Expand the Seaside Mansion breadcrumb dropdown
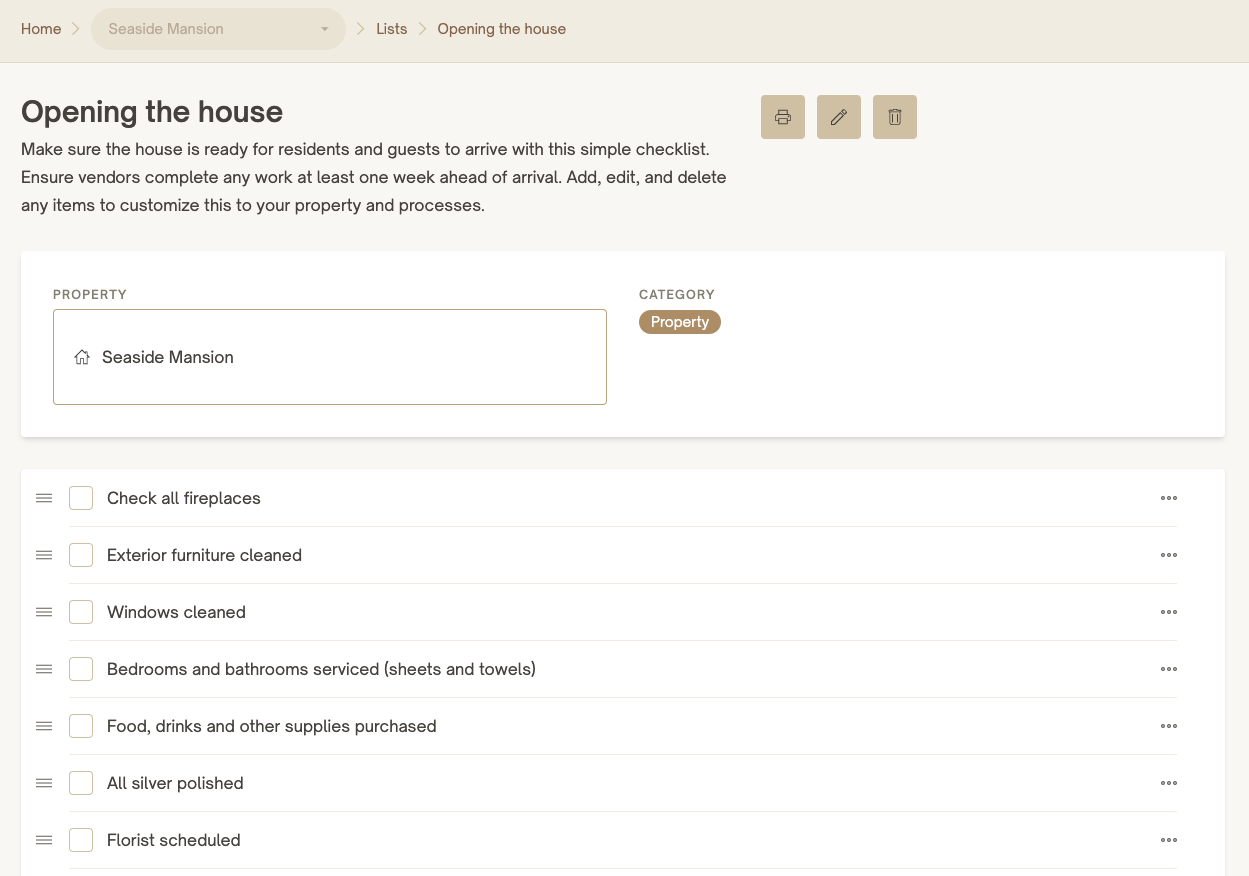This screenshot has height=876, width=1249. tap(218, 29)
